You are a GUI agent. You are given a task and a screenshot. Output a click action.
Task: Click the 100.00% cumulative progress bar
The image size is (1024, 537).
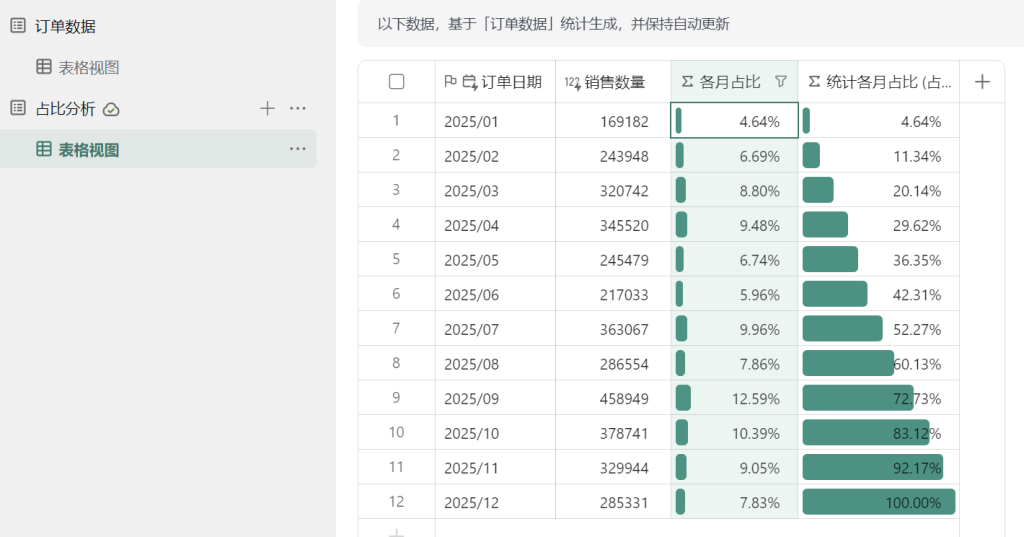click(x=878, y=502)
